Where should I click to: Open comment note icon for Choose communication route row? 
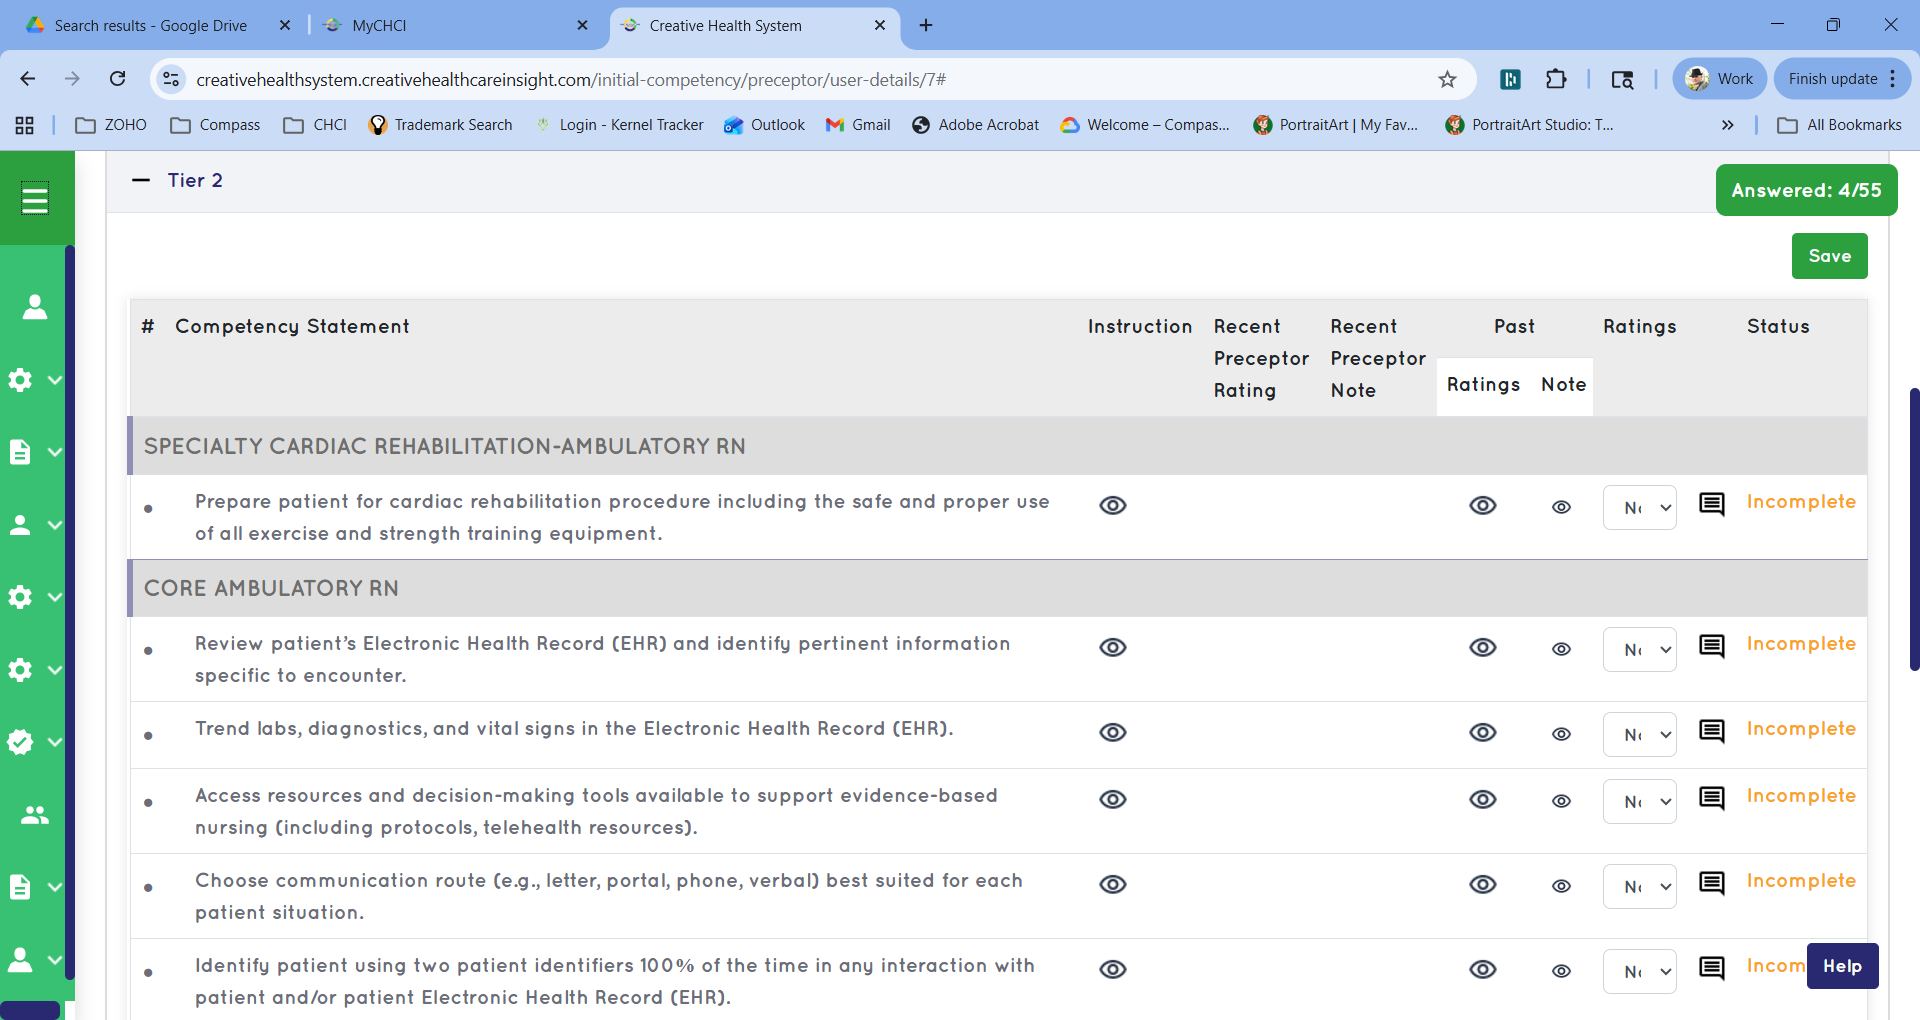point(1712,883)
